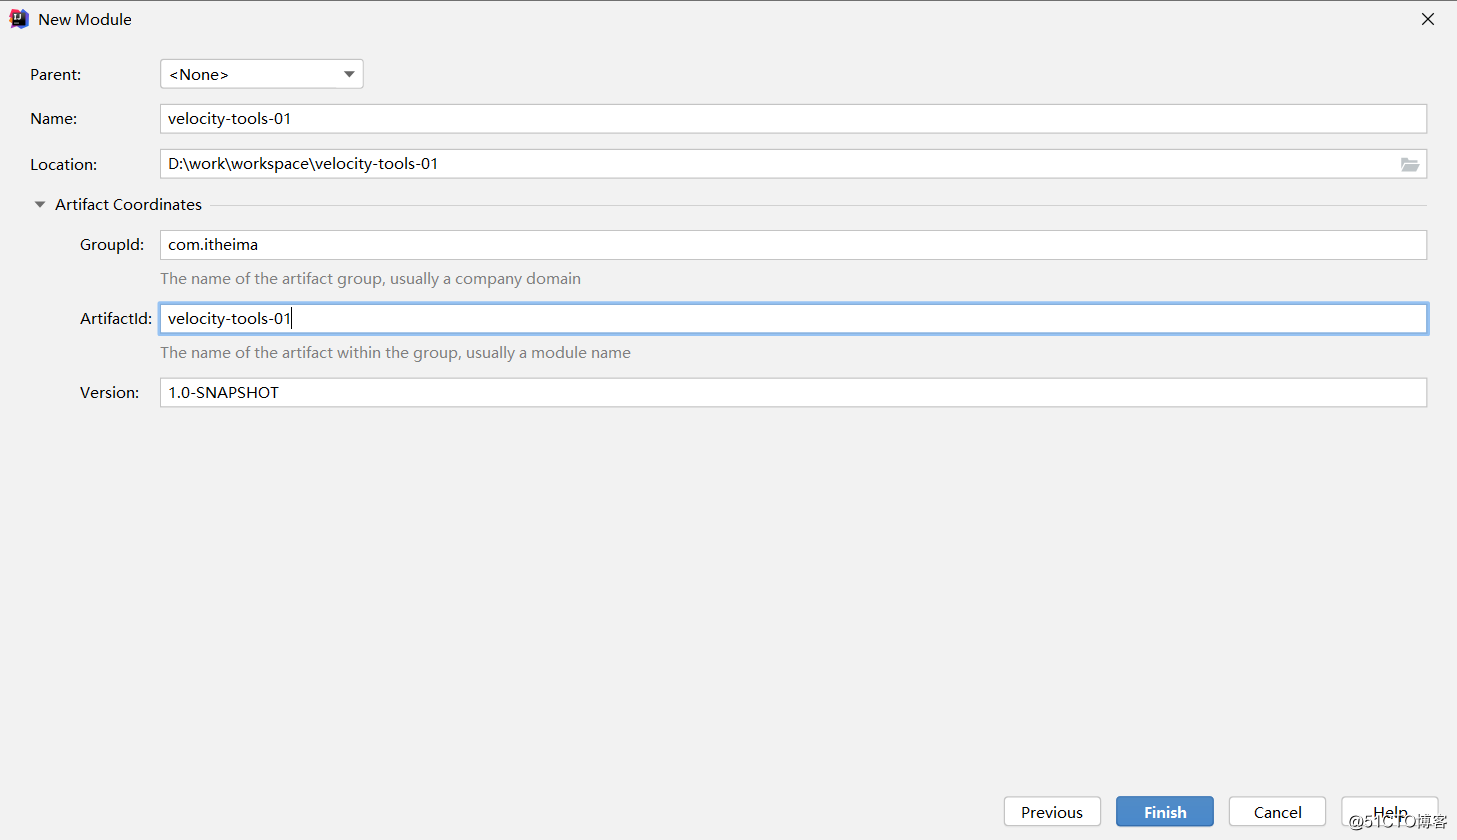Click the 'New Module' title text
The image size is (1457, 840).
[x=85, y=20]
